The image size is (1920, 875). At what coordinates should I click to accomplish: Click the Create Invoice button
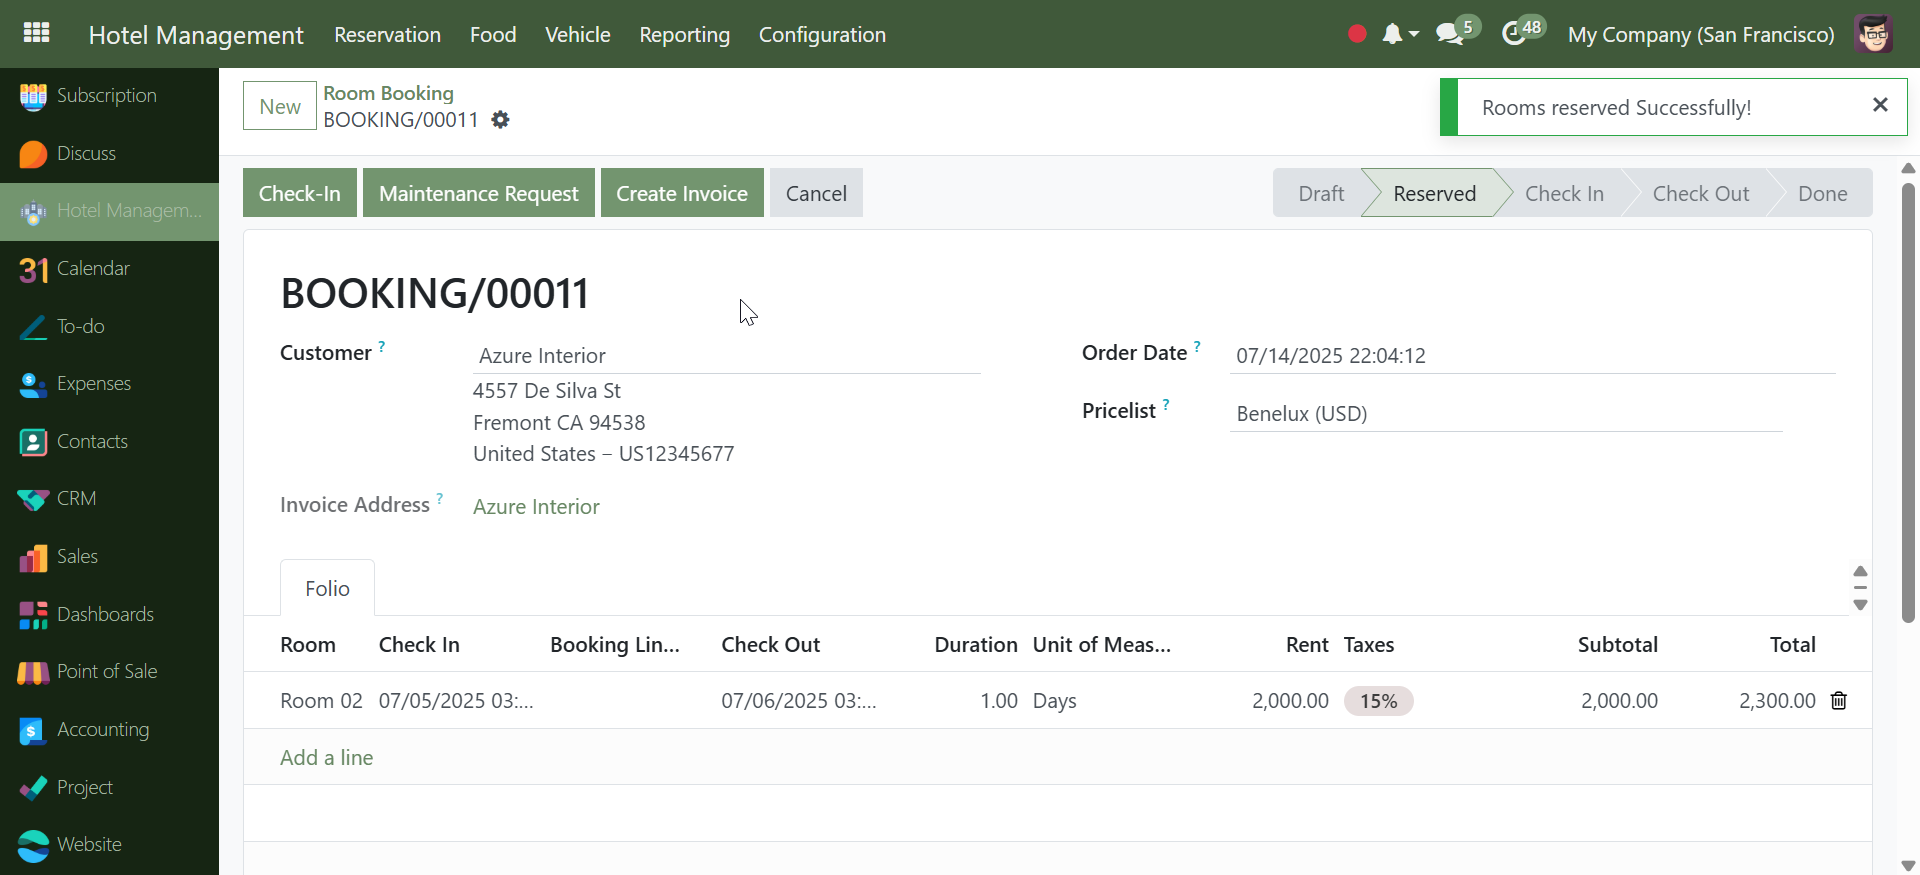pyautogui.click(x=681, y=193)
